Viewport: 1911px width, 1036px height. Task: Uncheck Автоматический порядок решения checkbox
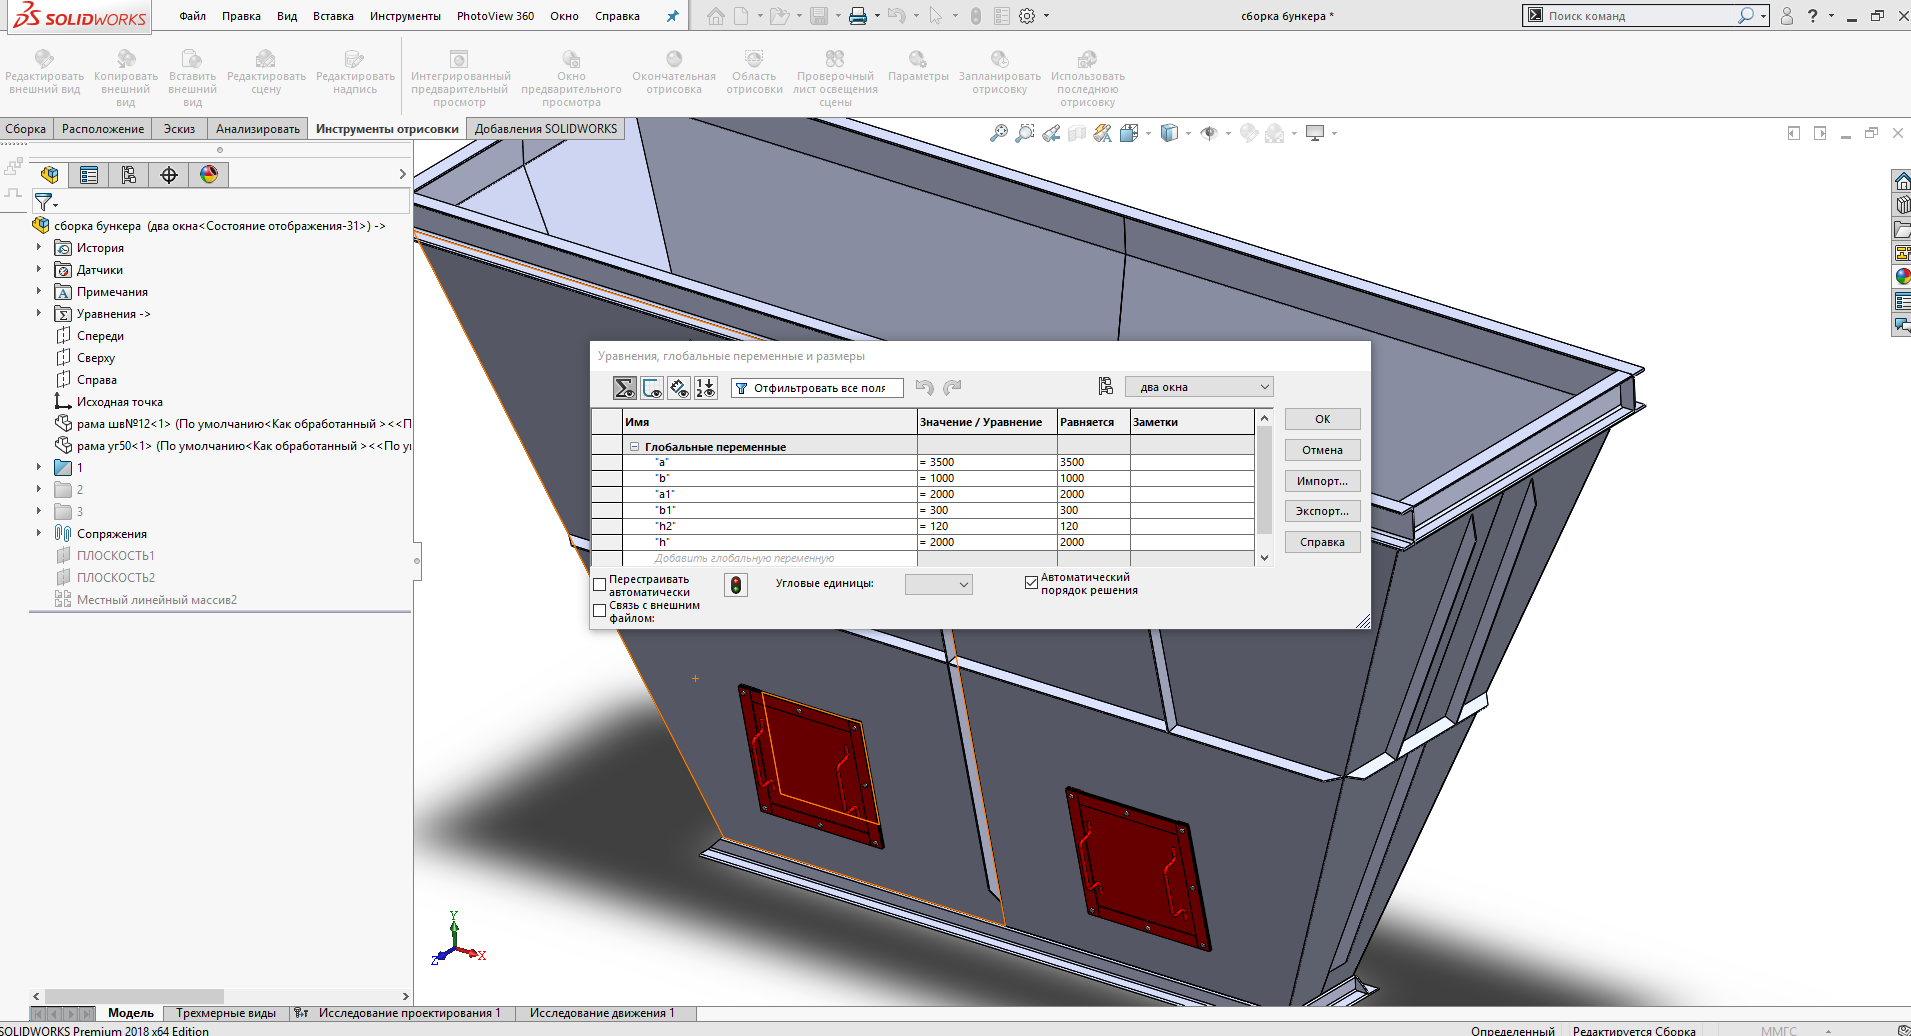tap(1031, 582)
